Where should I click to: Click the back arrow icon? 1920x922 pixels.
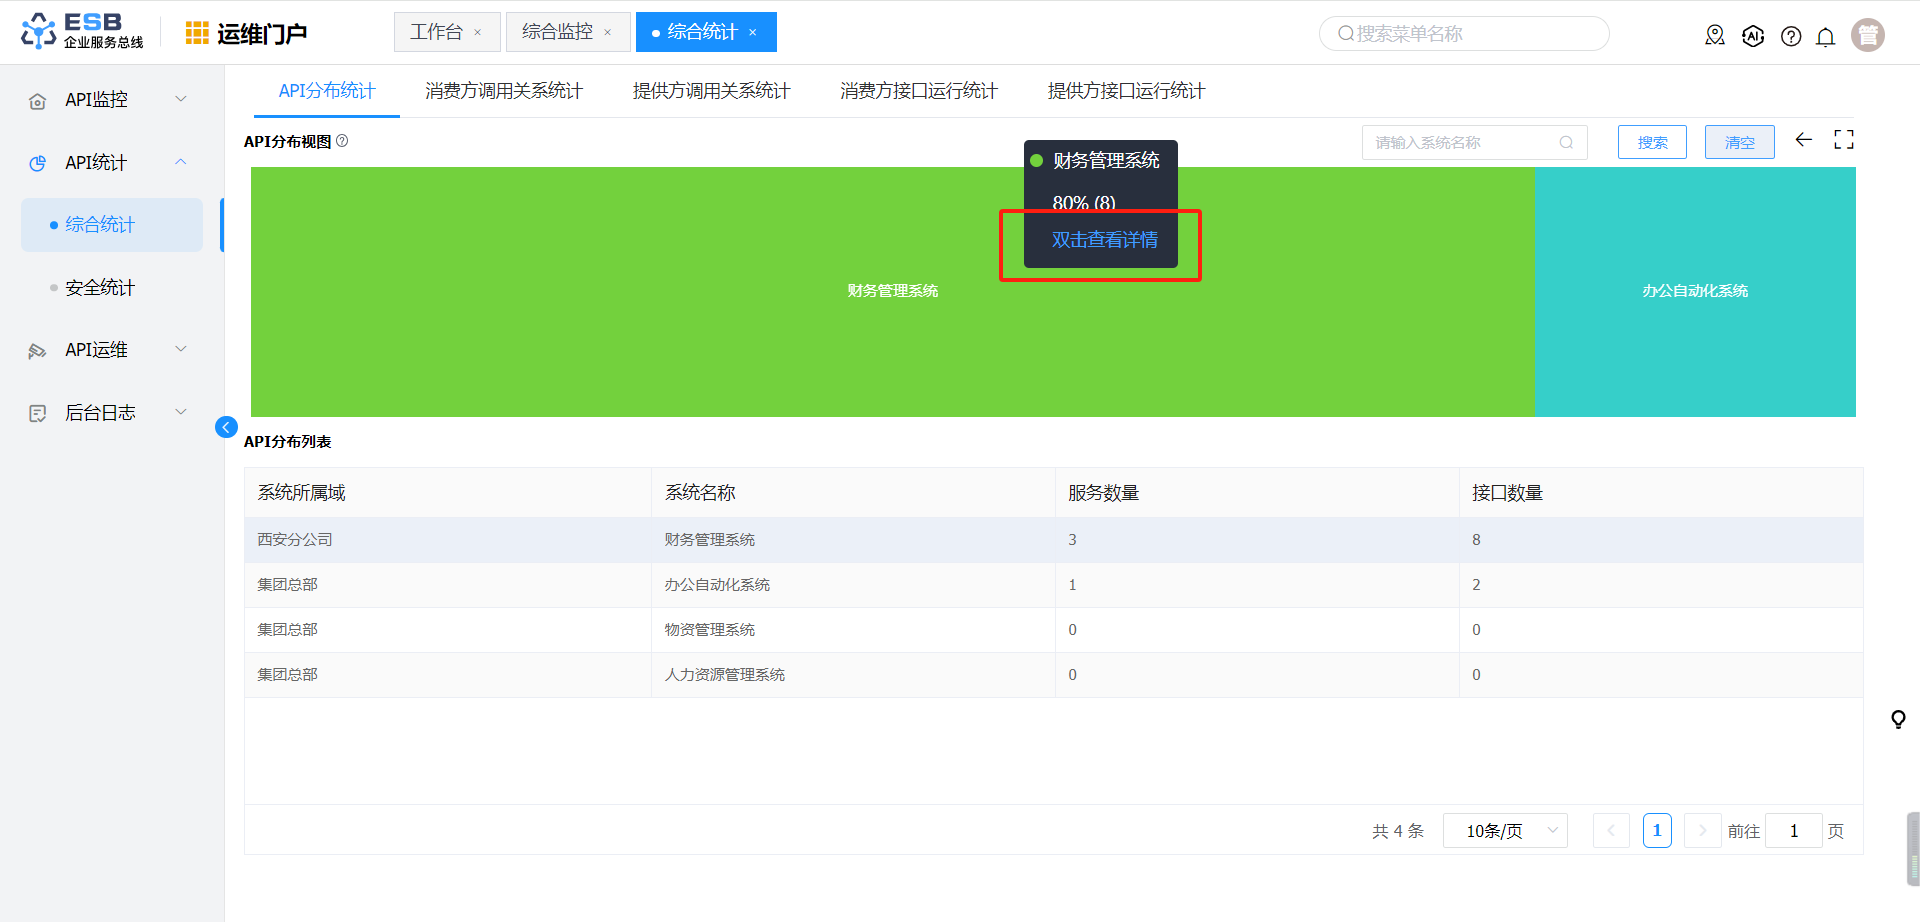pos(1803,140)
